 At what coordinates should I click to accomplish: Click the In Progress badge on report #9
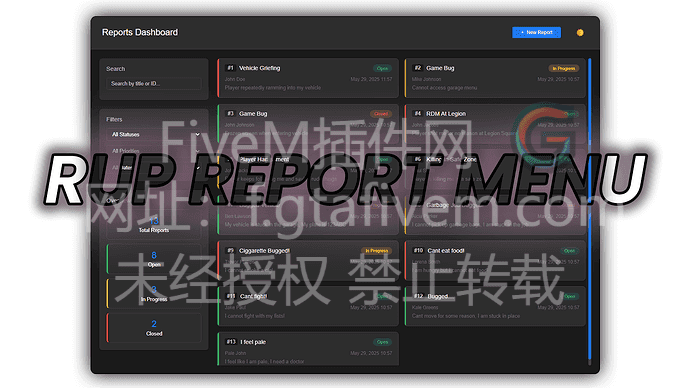377,251
